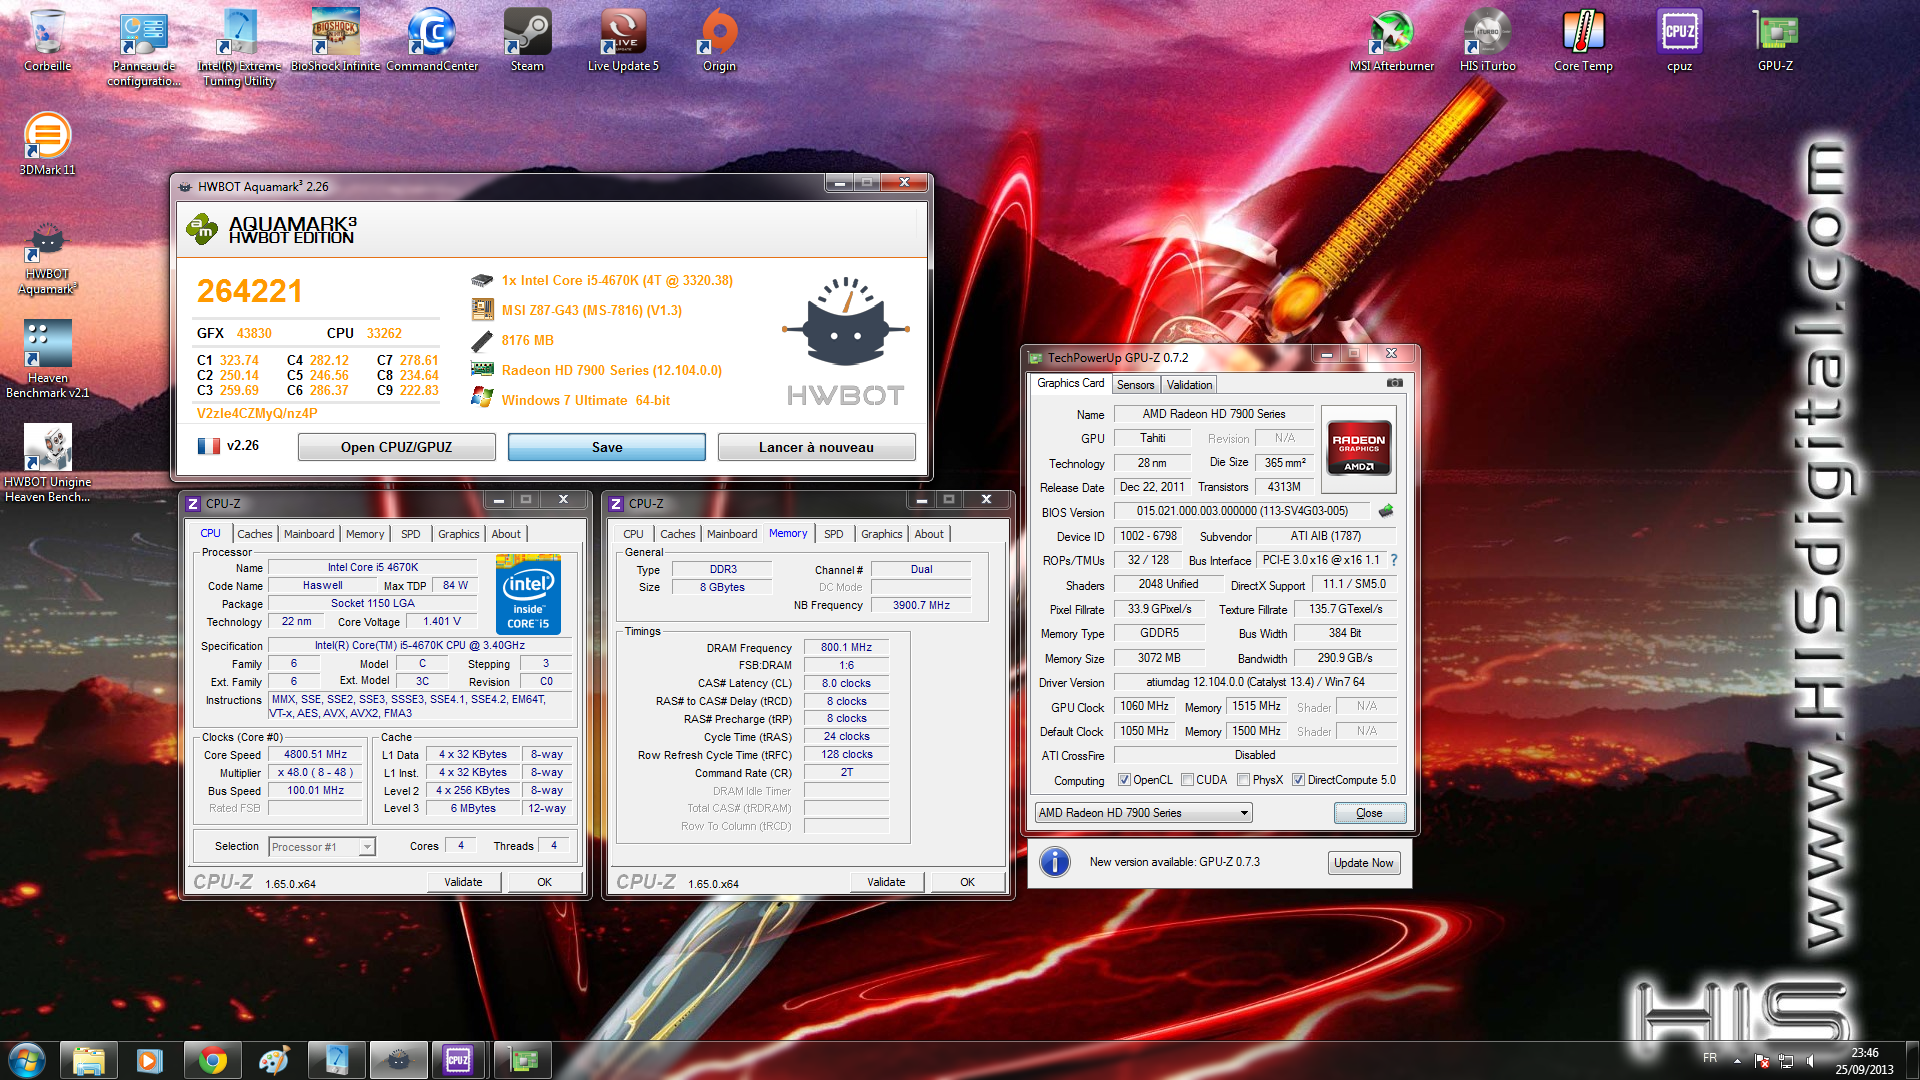
Task: Launch HIS iTurbo desktop icon
Action: click(x=1487, y=40)
